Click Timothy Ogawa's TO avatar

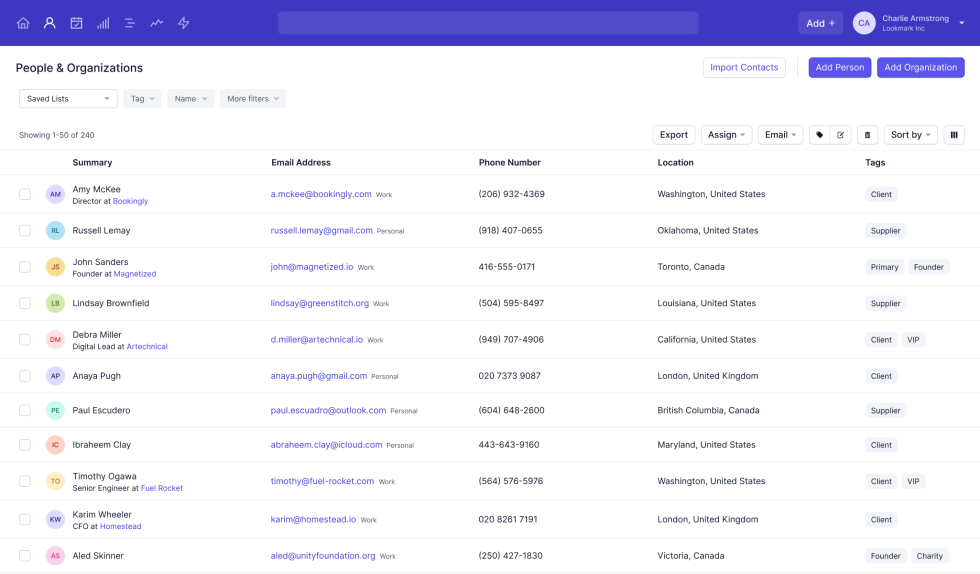click(56, 481)
